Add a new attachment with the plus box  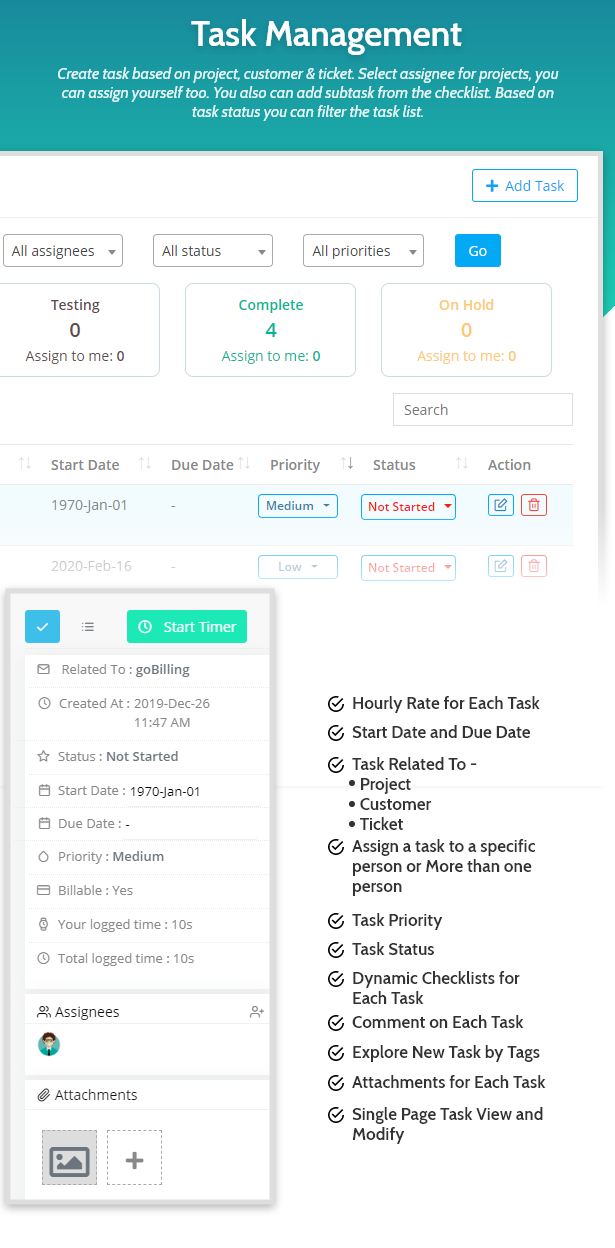pos(134,1158)
